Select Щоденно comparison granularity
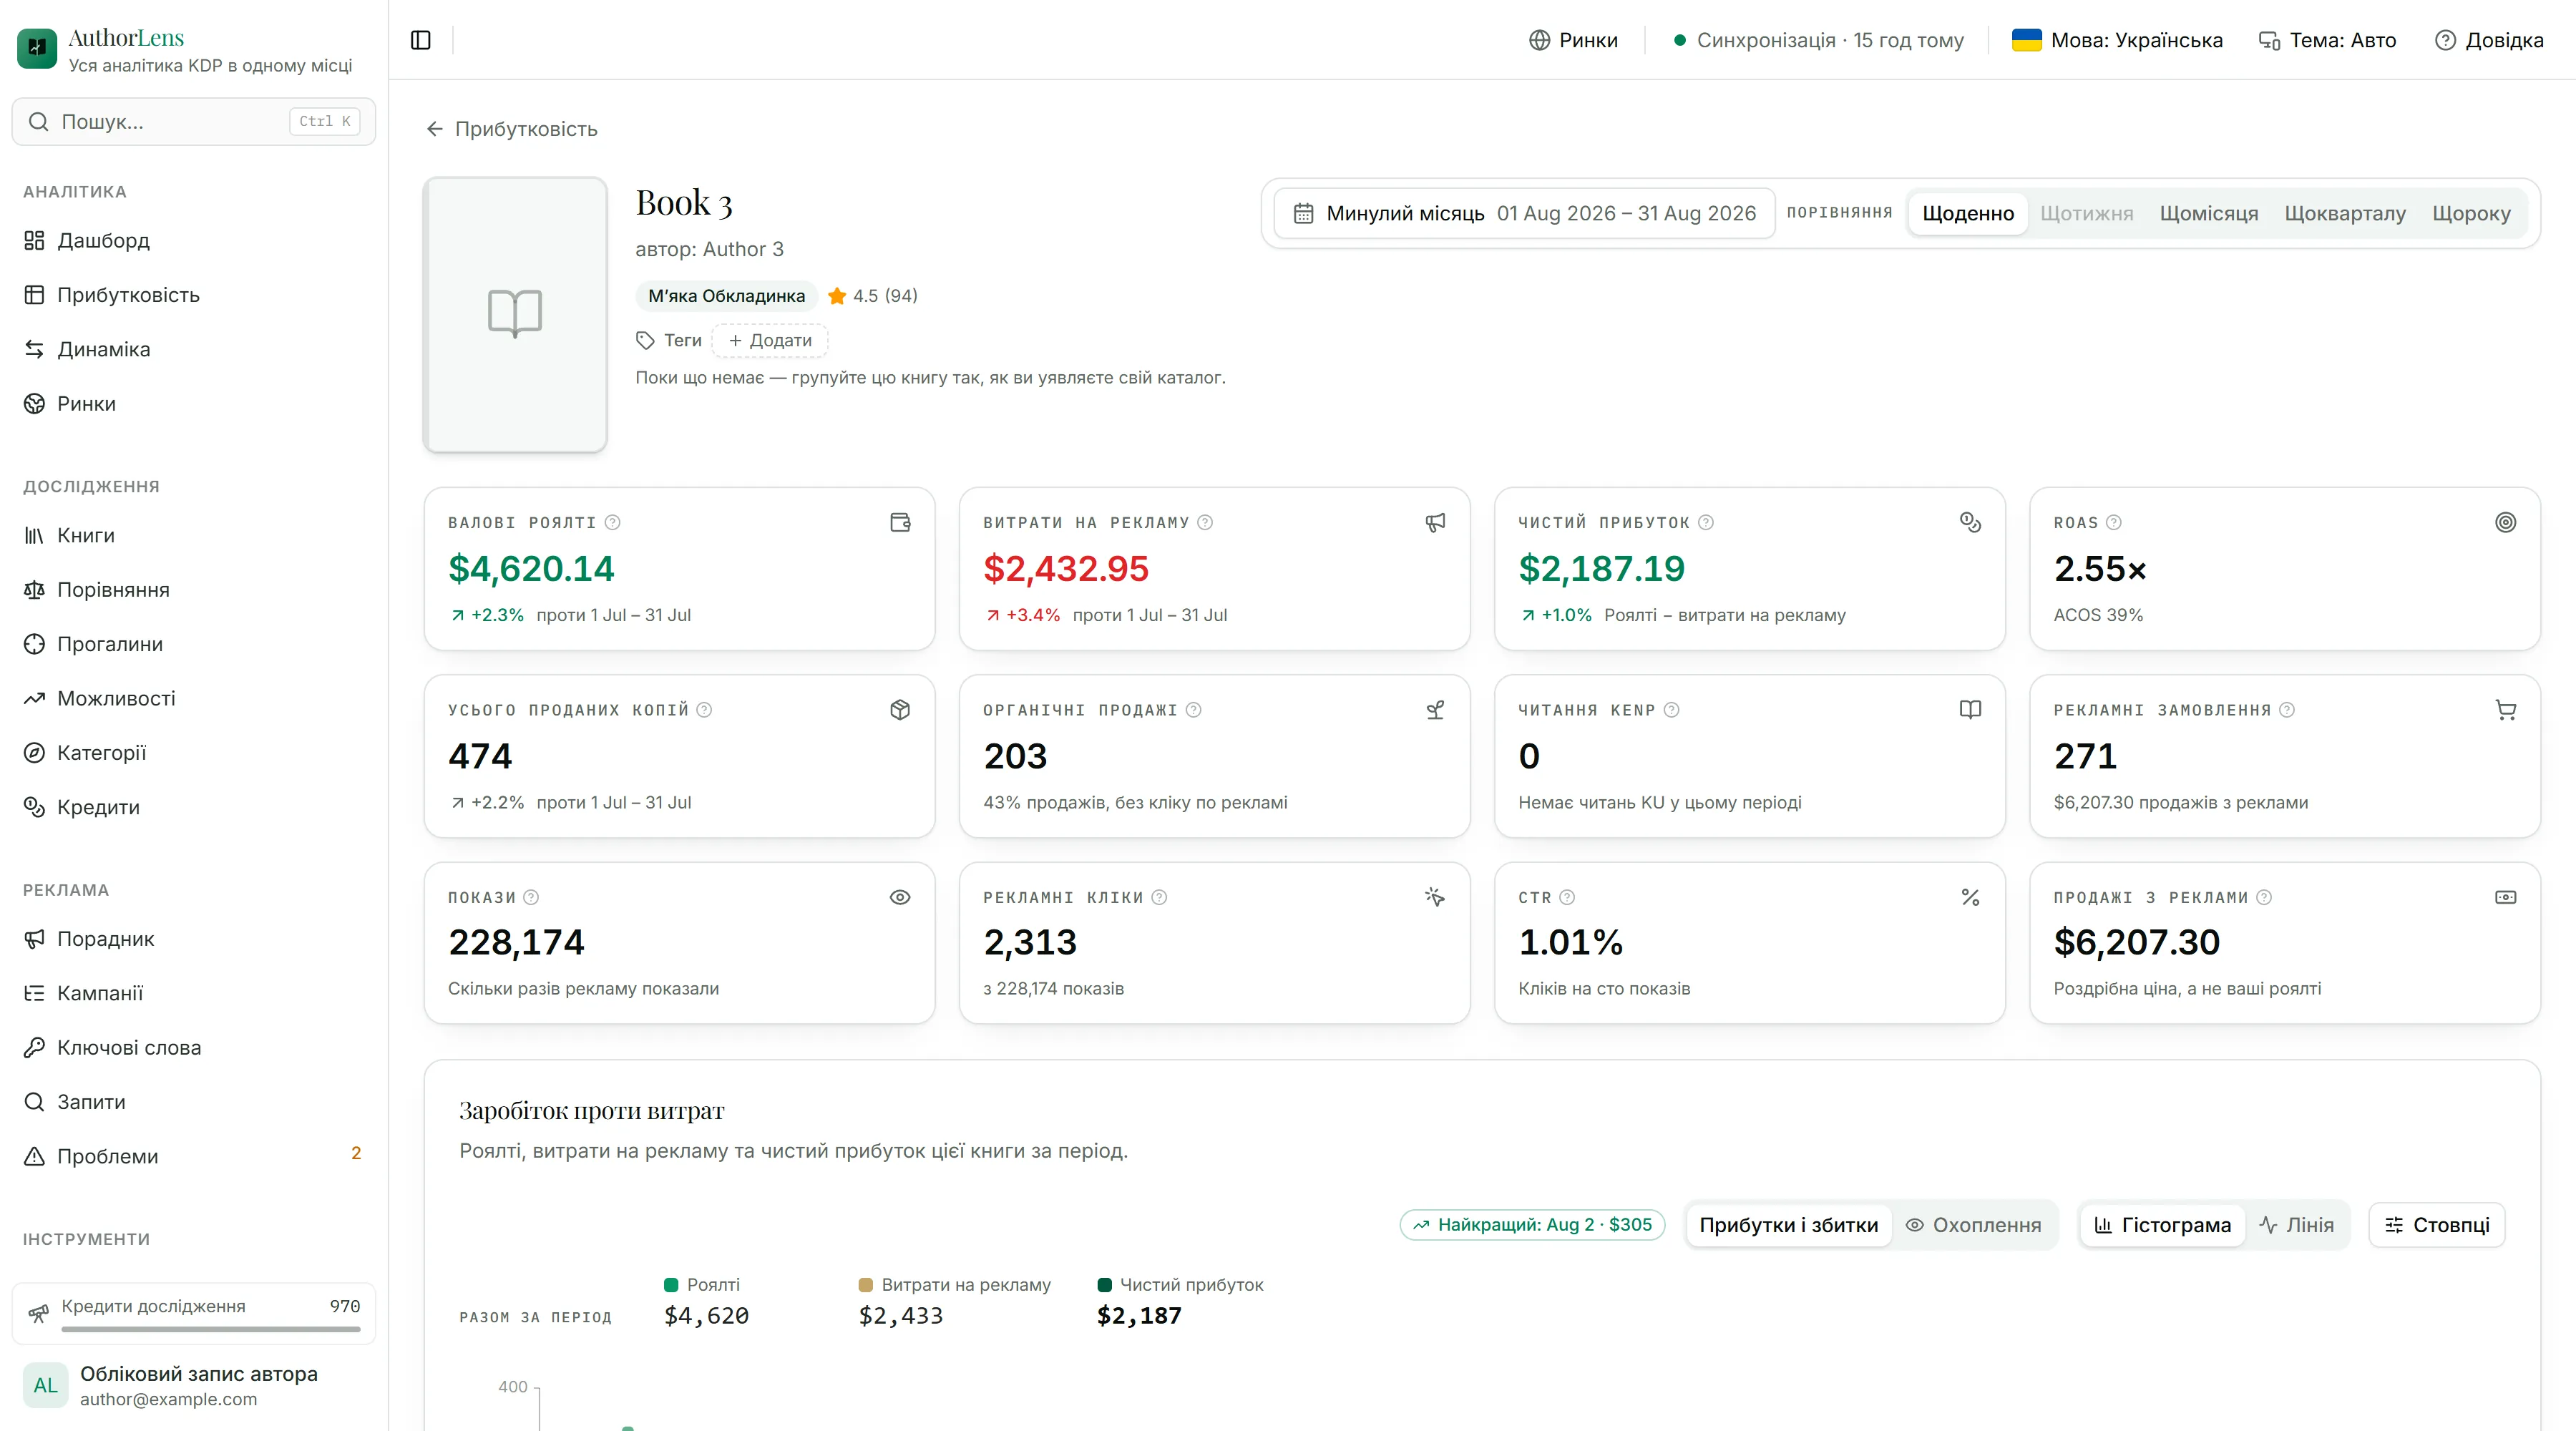This screenshot has width=2576, height=1431. tap(1967, 213)
